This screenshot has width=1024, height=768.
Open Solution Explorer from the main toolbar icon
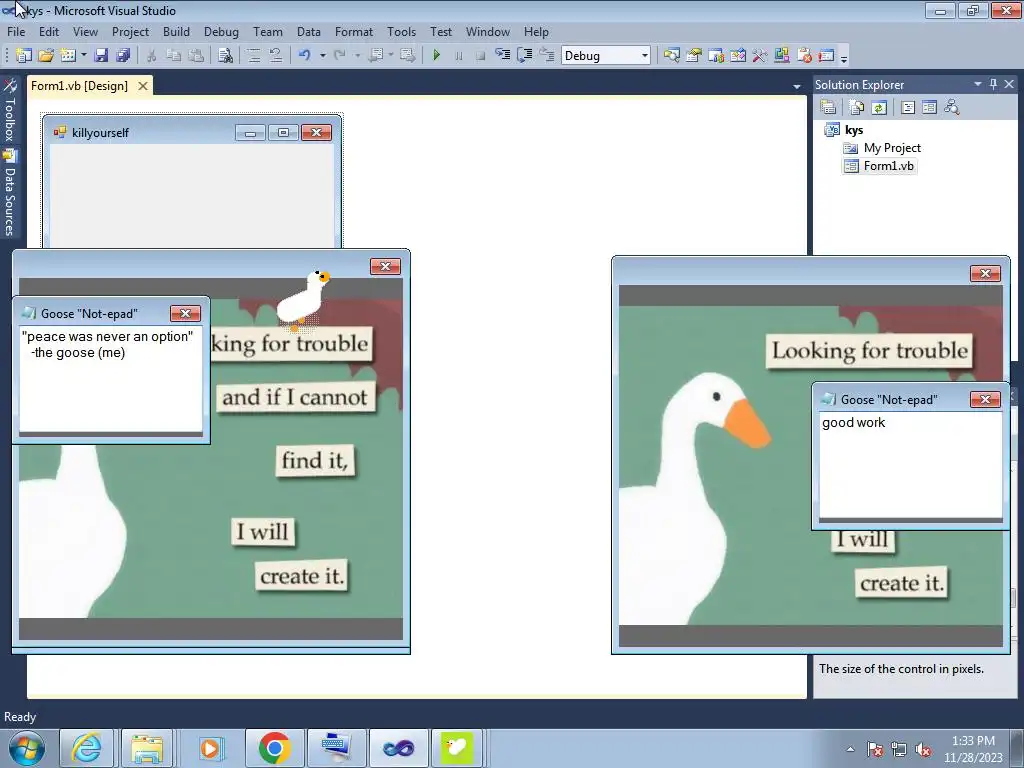coord(671,56)
